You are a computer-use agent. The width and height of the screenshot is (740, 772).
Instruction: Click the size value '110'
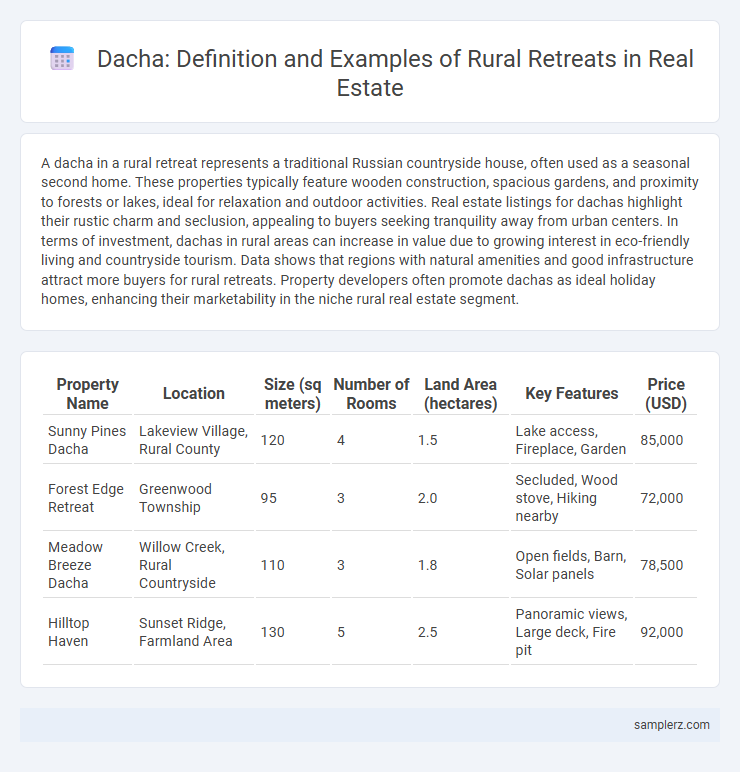click(273, 565)
